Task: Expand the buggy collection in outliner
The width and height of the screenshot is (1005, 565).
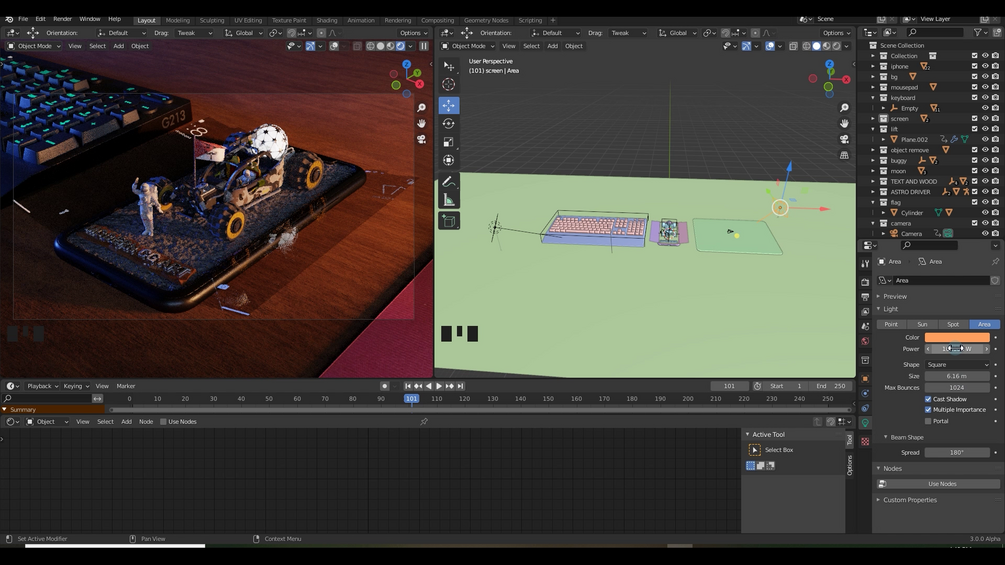Action: 873,160
